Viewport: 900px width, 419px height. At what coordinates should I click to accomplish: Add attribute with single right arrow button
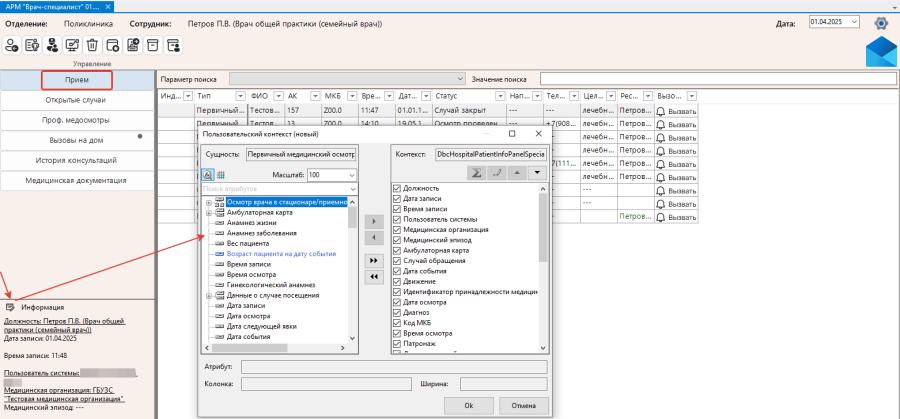coord(374,221)
